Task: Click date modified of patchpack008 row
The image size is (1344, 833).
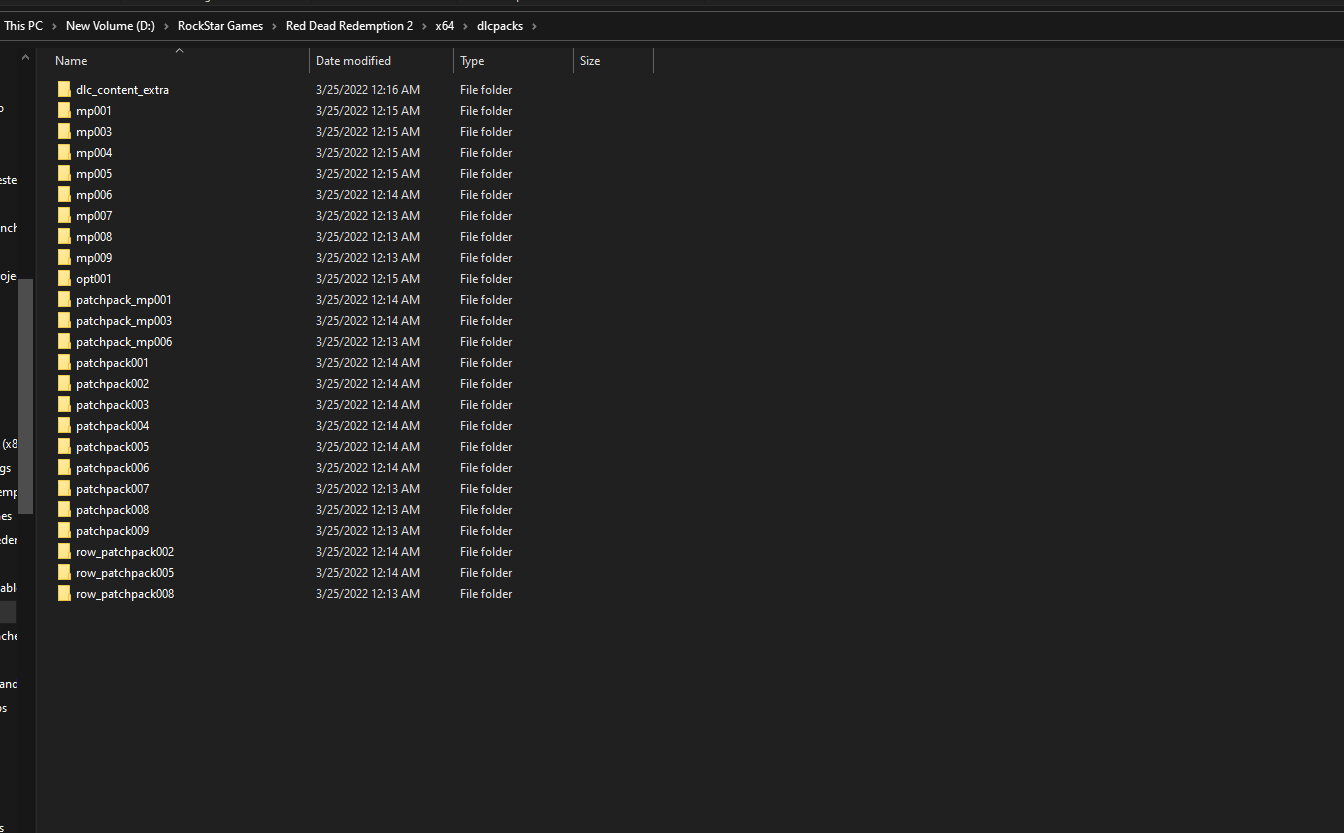Action: point(368,510)
